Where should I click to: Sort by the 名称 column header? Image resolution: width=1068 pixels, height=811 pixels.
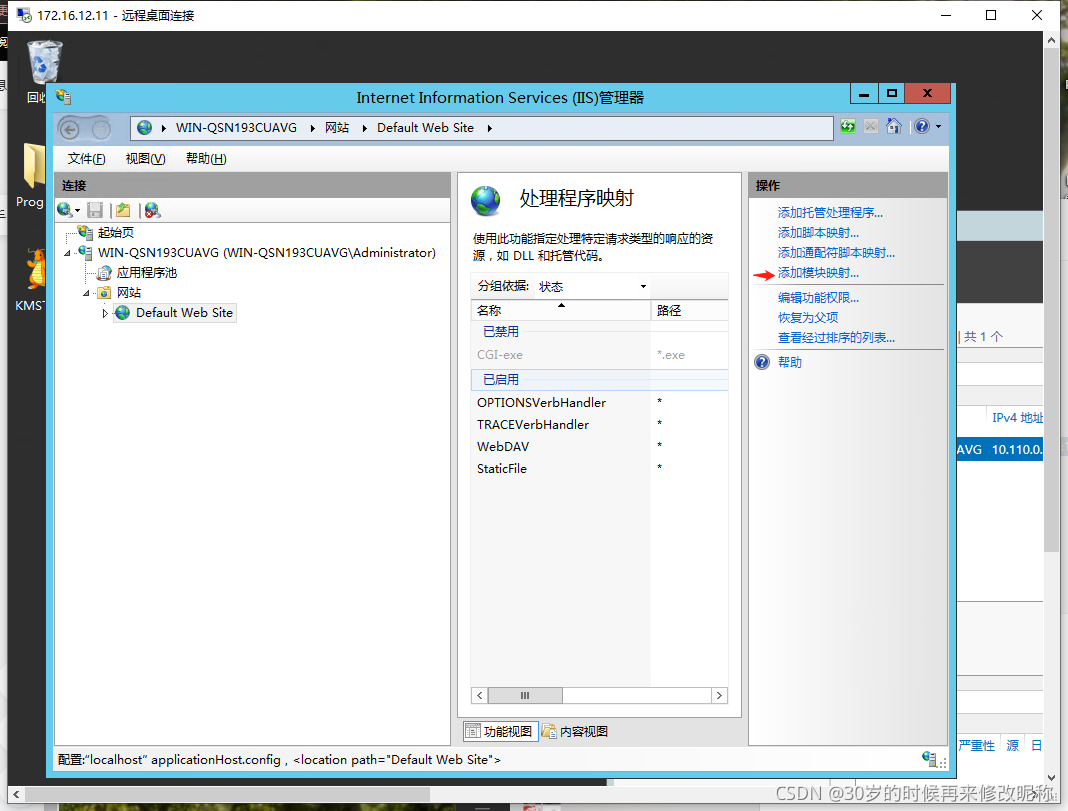click(561, 311)
